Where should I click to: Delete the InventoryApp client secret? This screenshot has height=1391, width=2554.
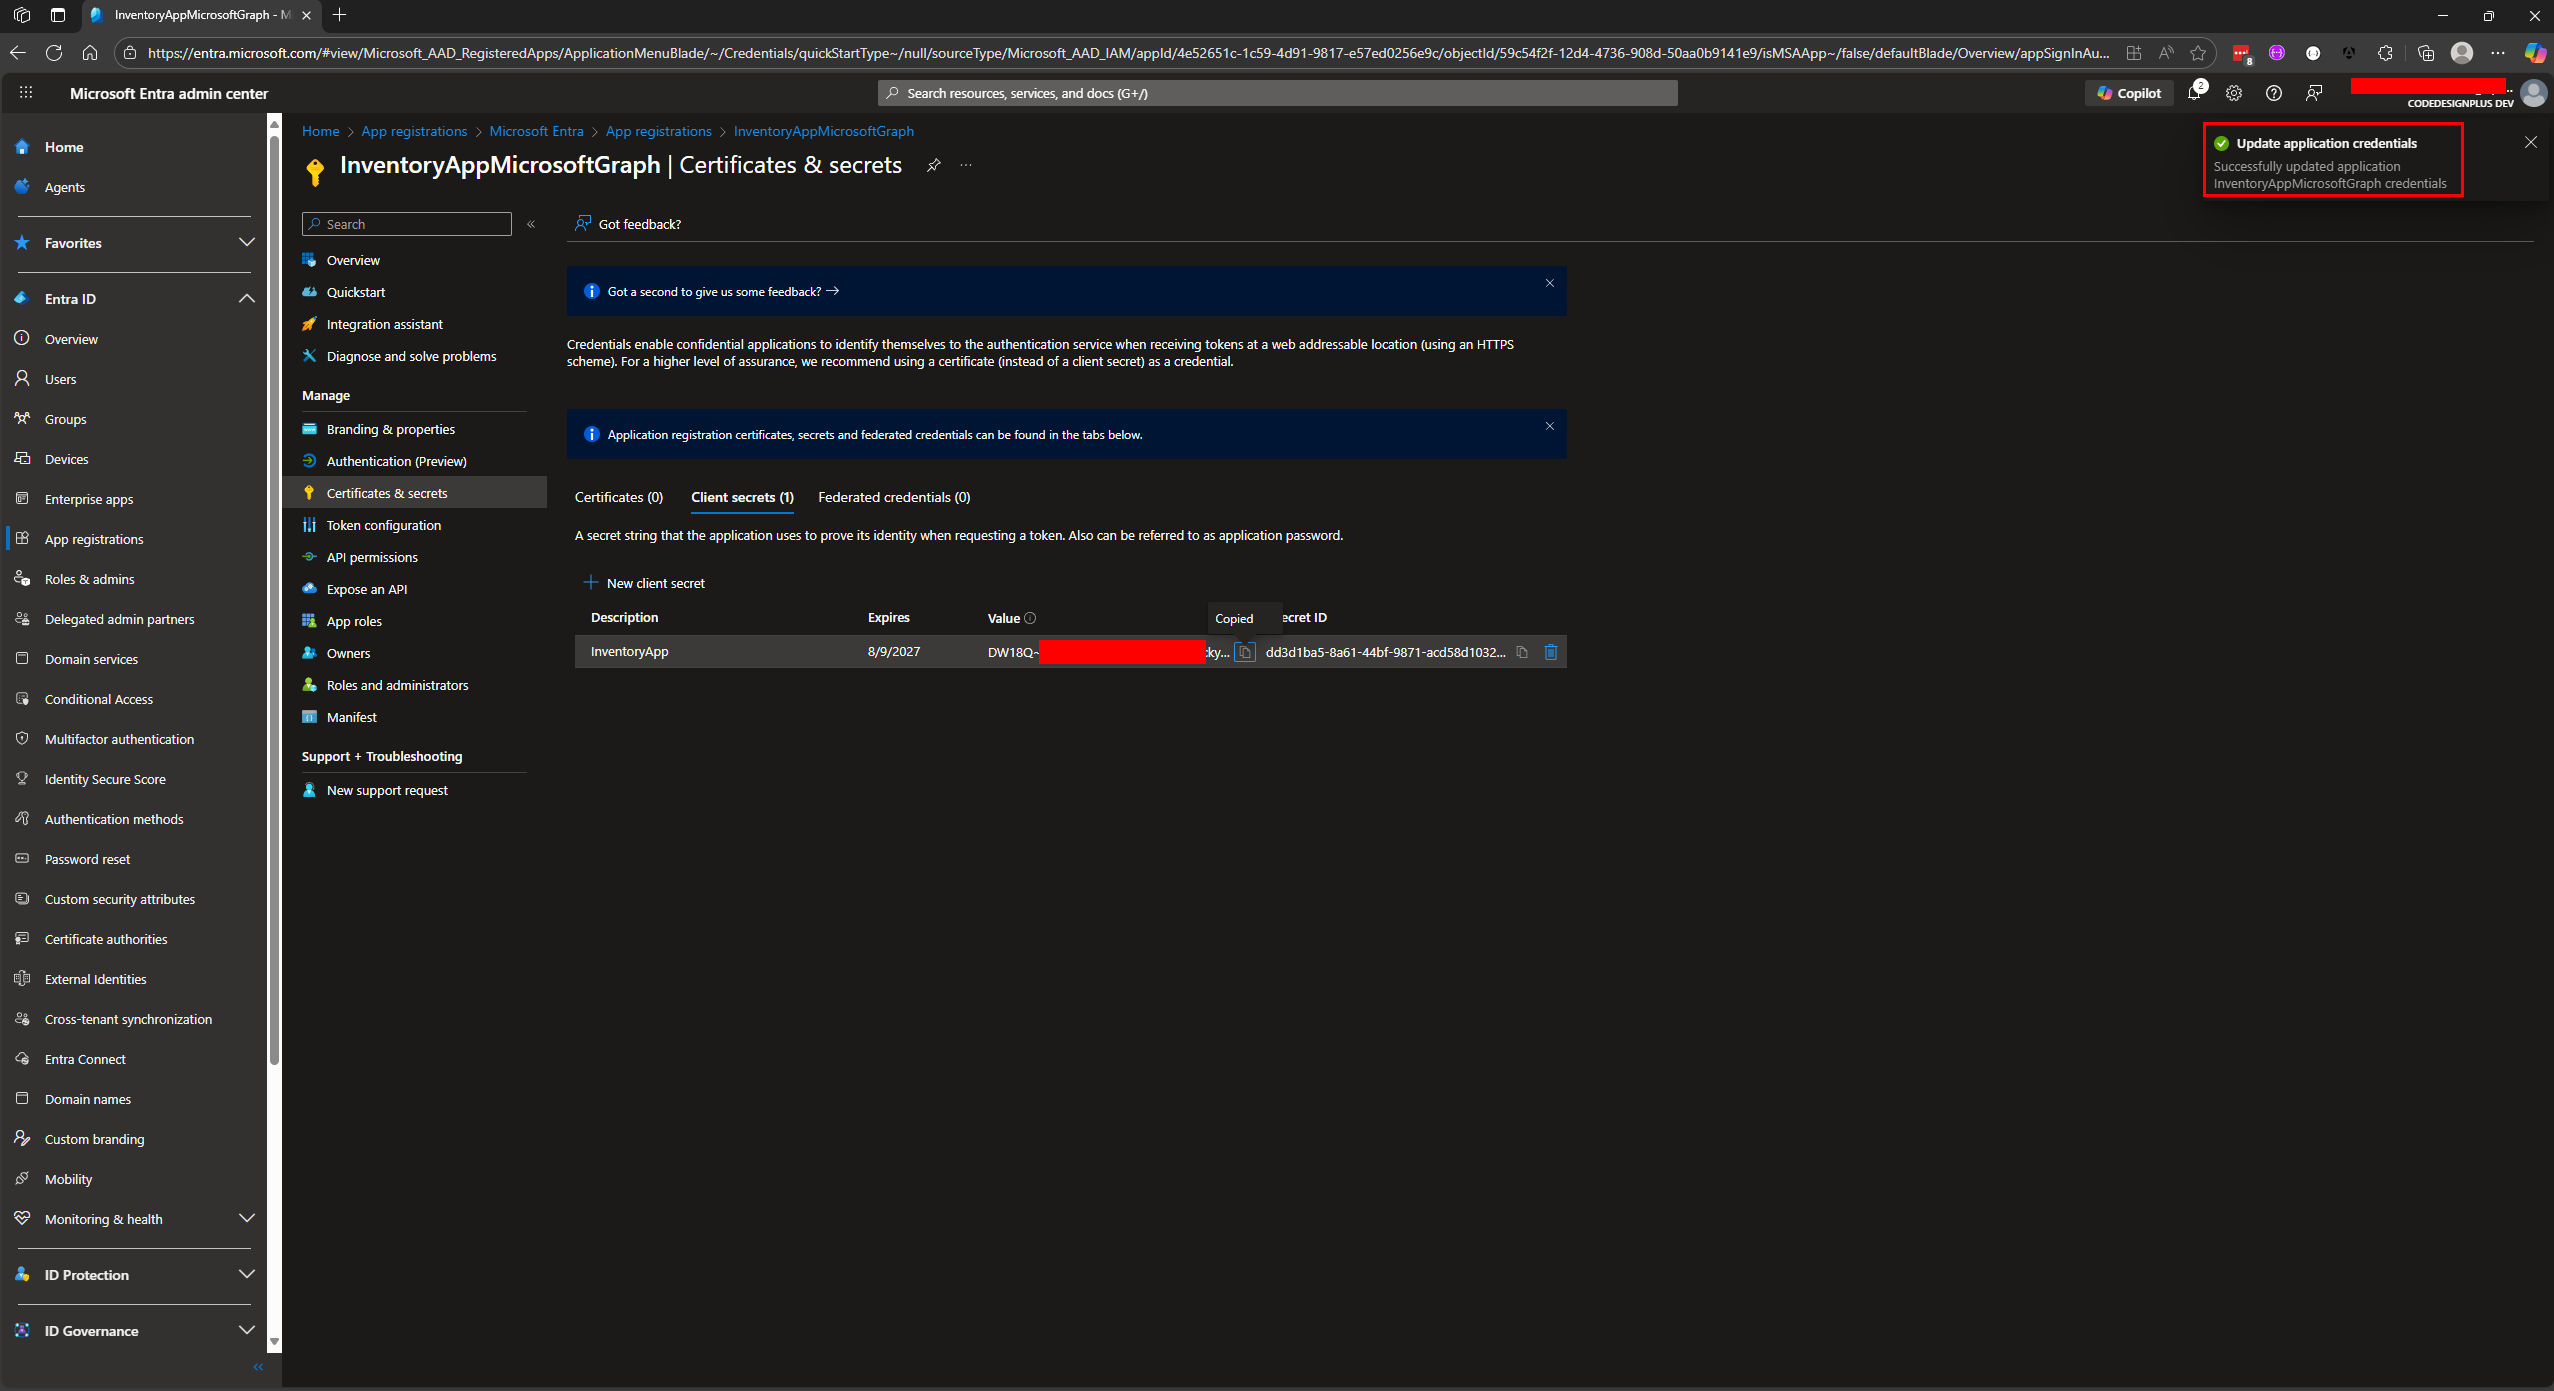click(1551, 652)
